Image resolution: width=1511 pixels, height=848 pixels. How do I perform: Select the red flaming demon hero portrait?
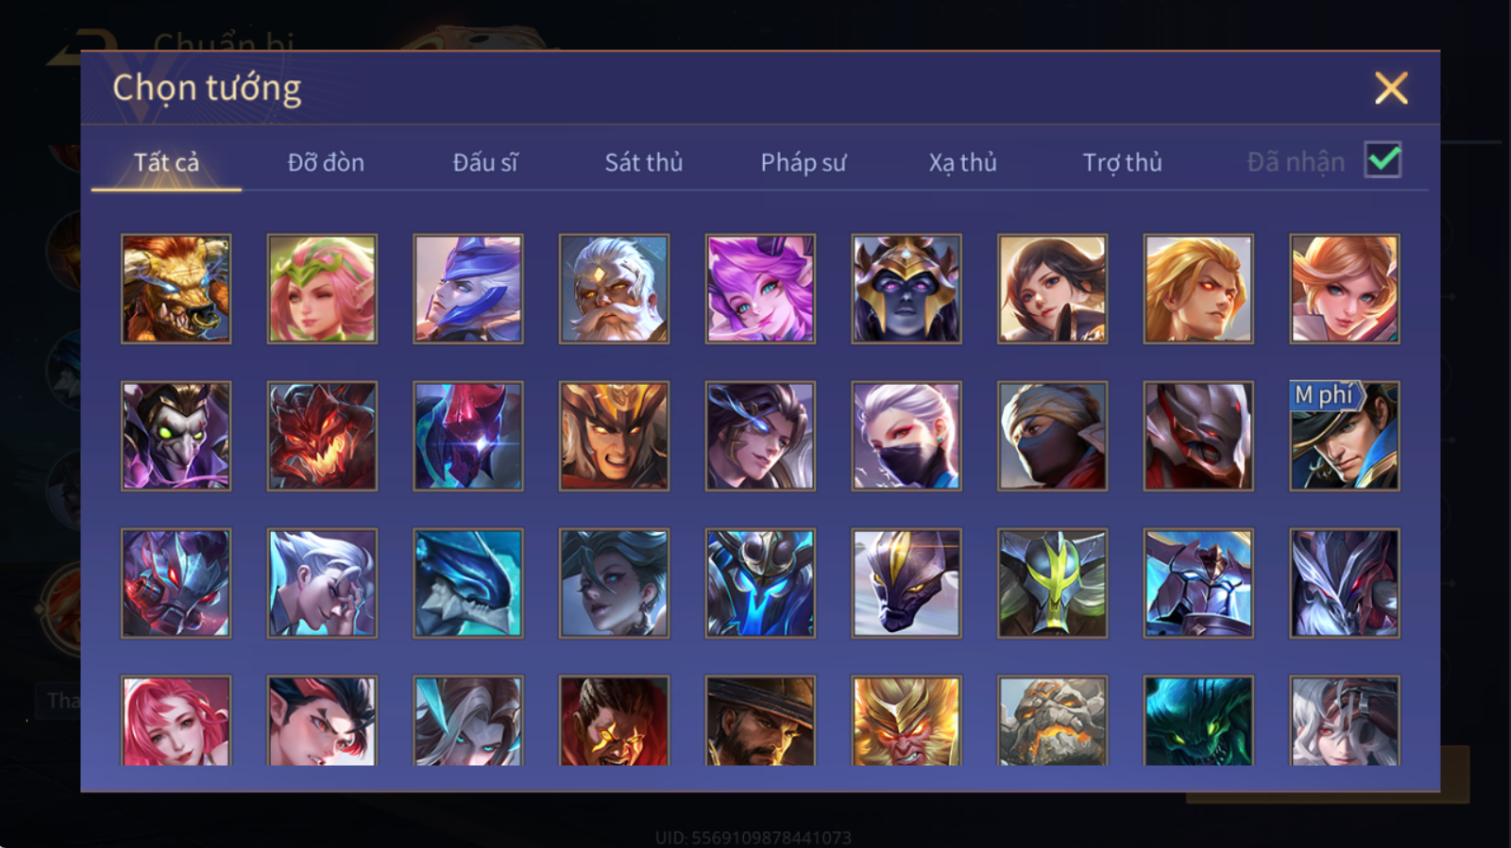pos(322,436)
